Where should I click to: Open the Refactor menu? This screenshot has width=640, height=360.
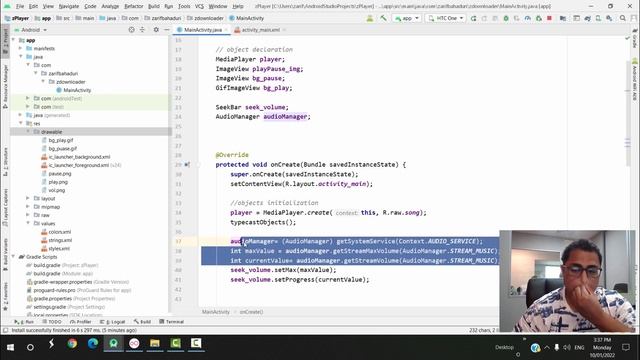(133, 6)
